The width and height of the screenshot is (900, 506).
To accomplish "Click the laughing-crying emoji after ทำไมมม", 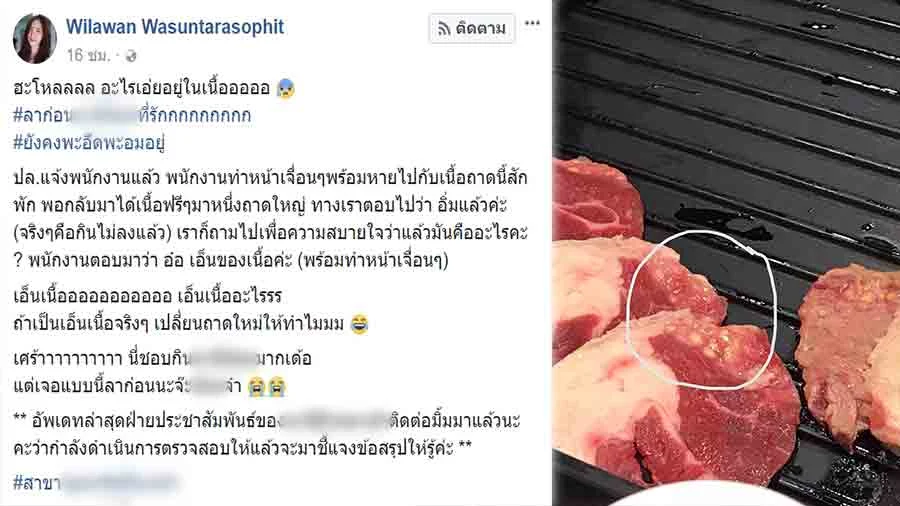I will point(359,324).
